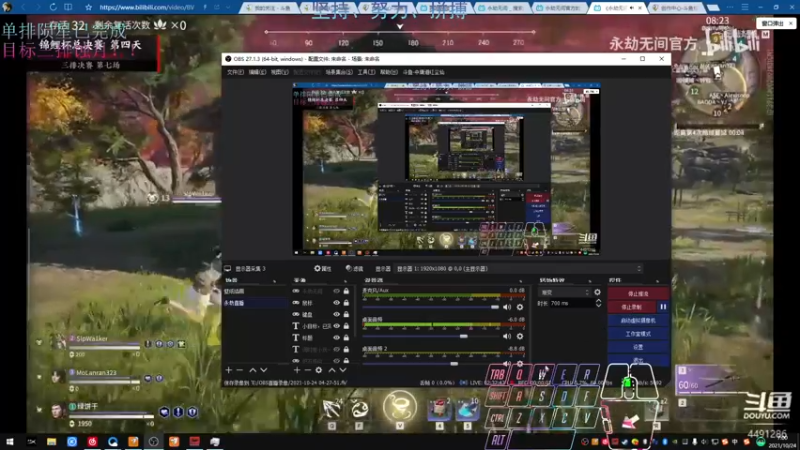Open the browser reader-view book icon

click(x=68, y=7)
